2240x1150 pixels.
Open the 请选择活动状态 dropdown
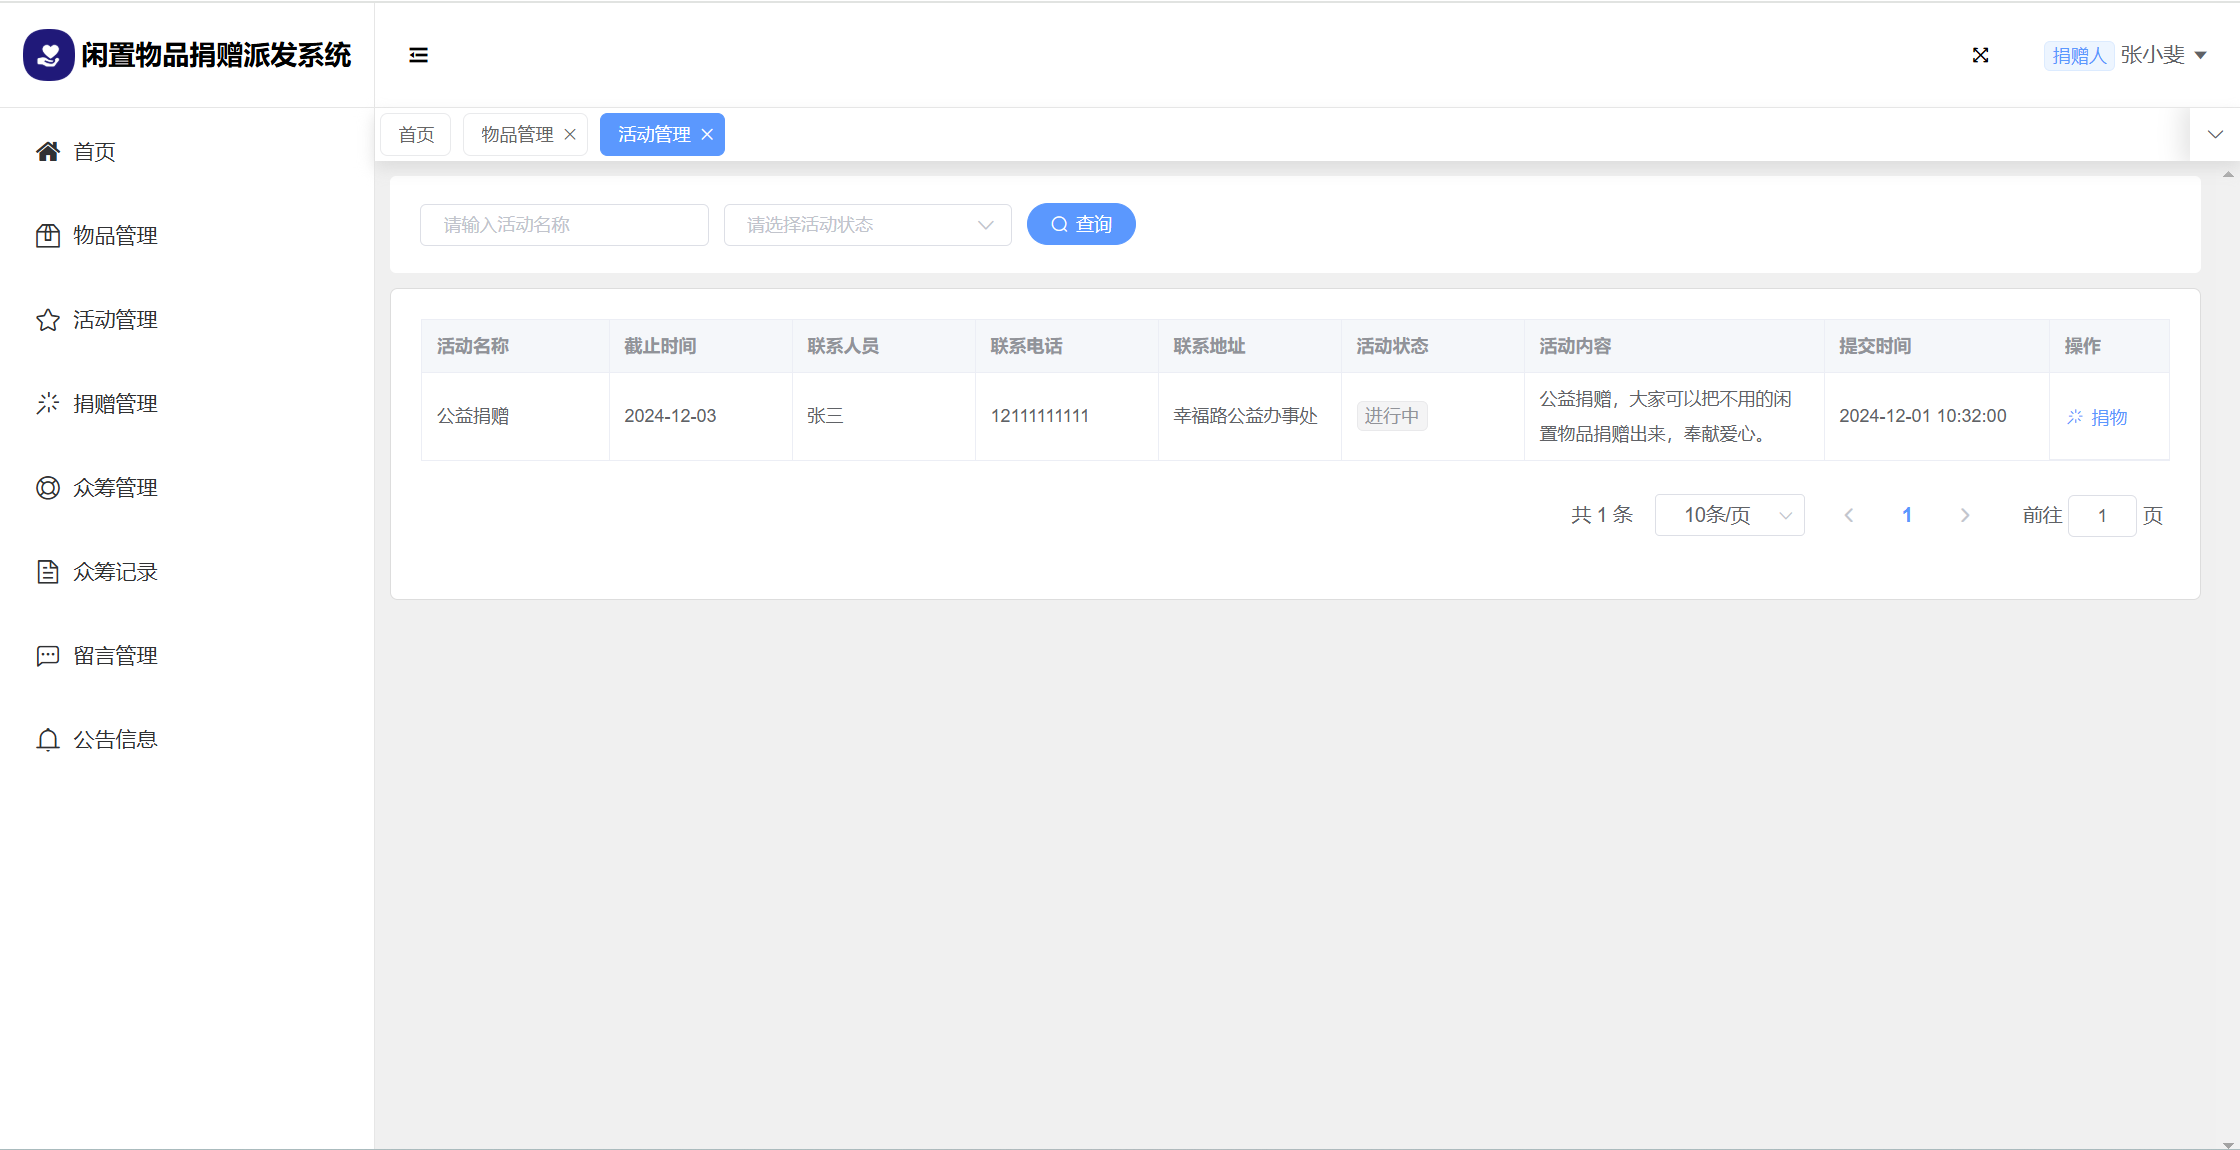867,225
